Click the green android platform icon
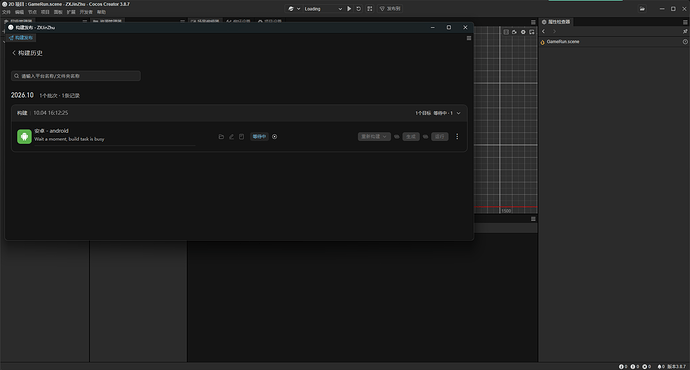This screenshot has width=690, height=370. tap(24, 136)
